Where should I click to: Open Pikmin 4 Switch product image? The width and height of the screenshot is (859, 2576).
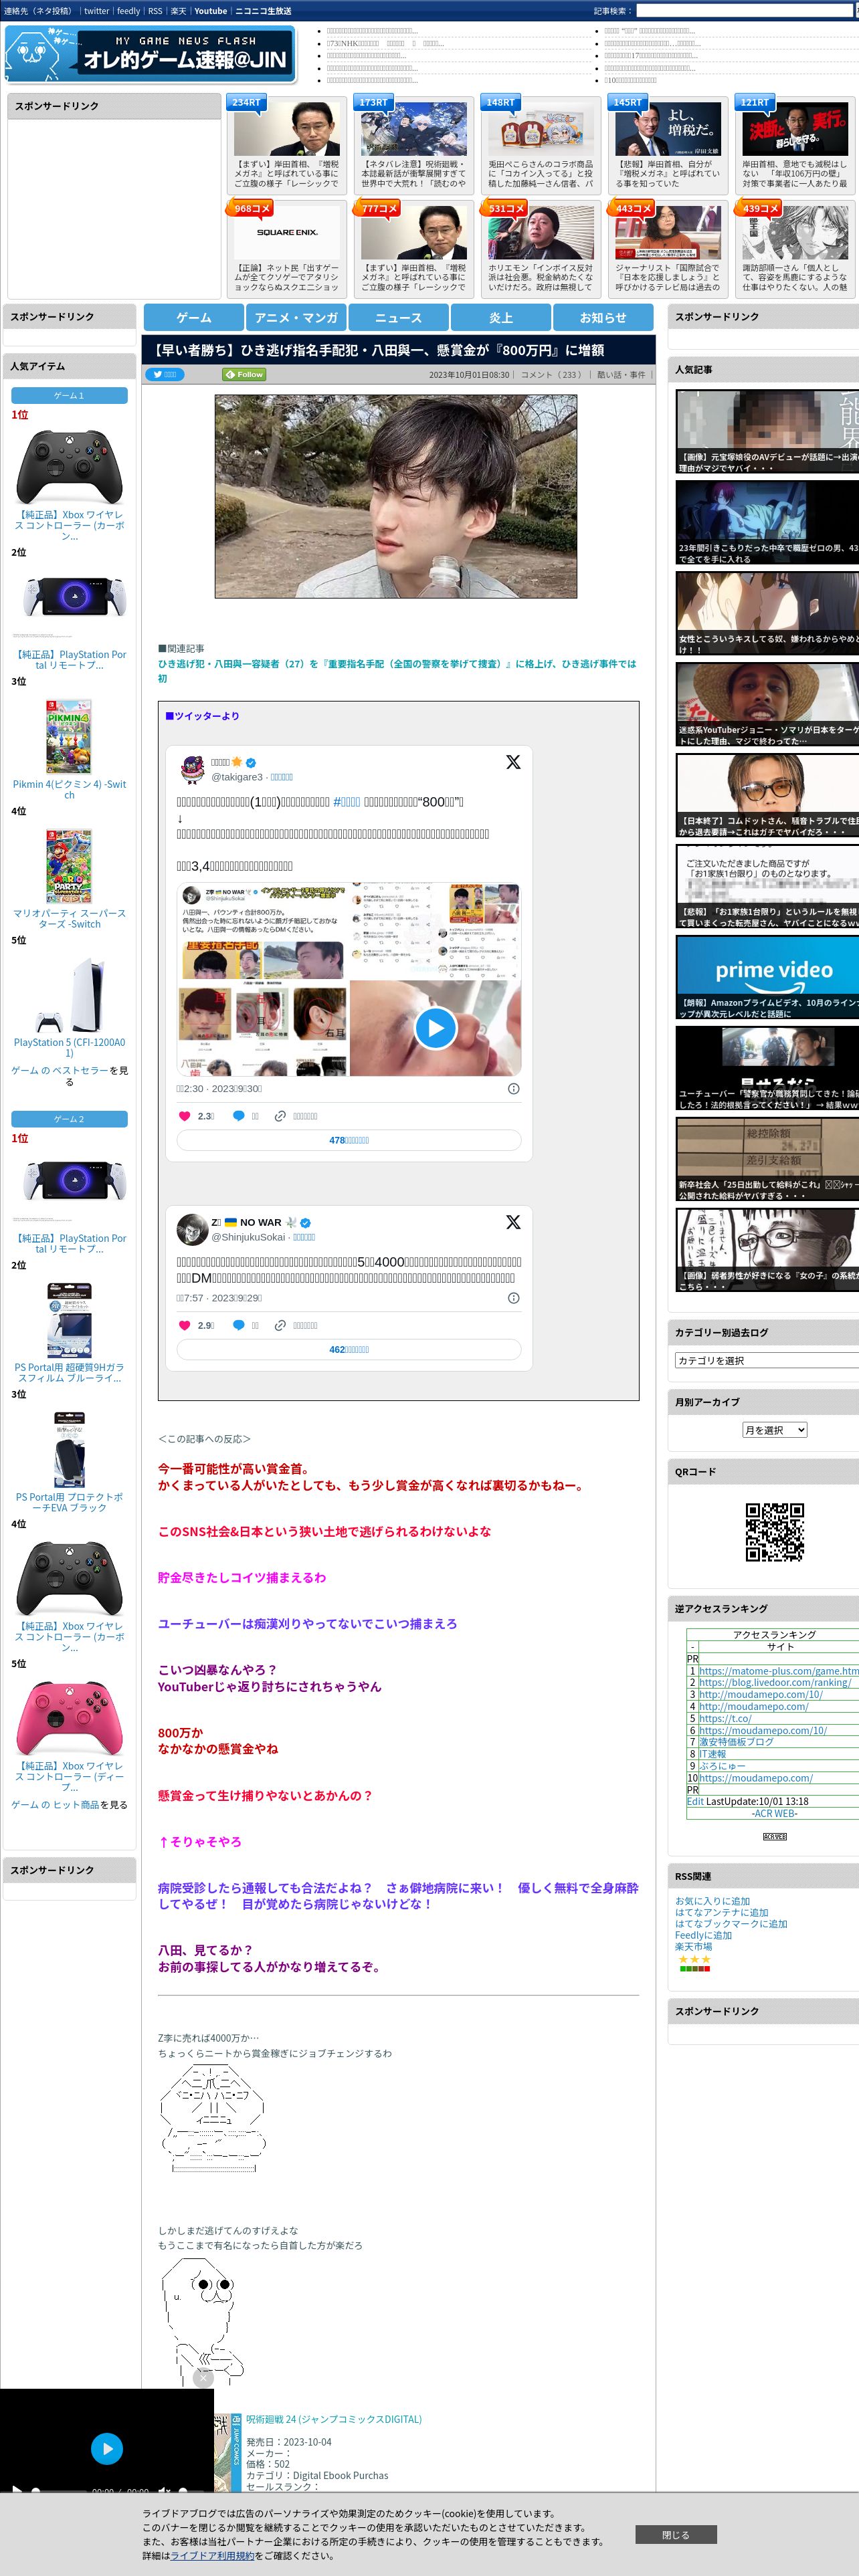tap(69, 736)
